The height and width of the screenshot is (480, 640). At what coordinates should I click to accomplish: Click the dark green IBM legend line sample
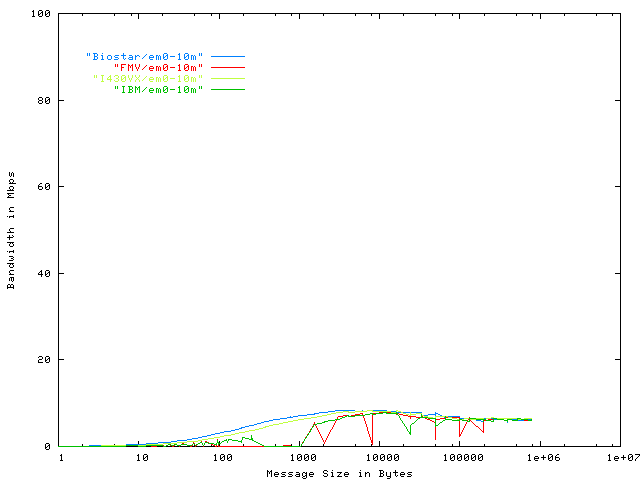coord(228,89)
